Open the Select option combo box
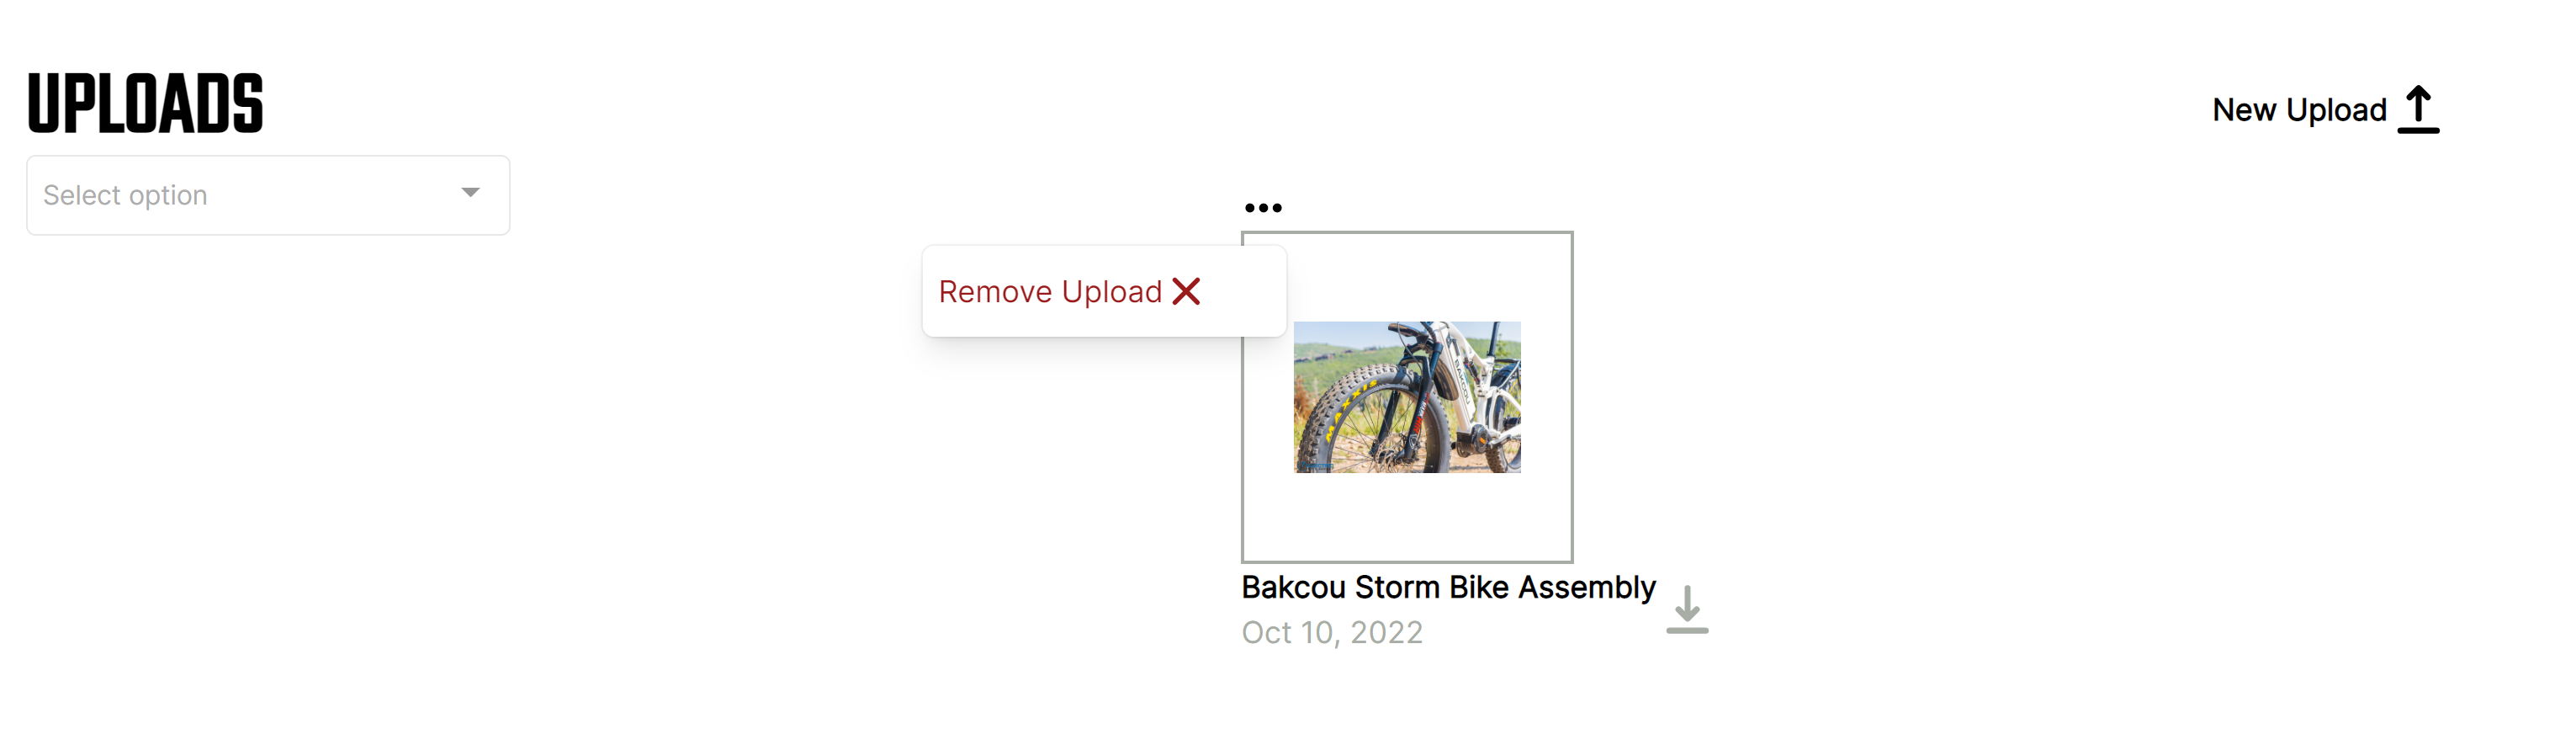 pyautogui.click(x=268, y=195)
